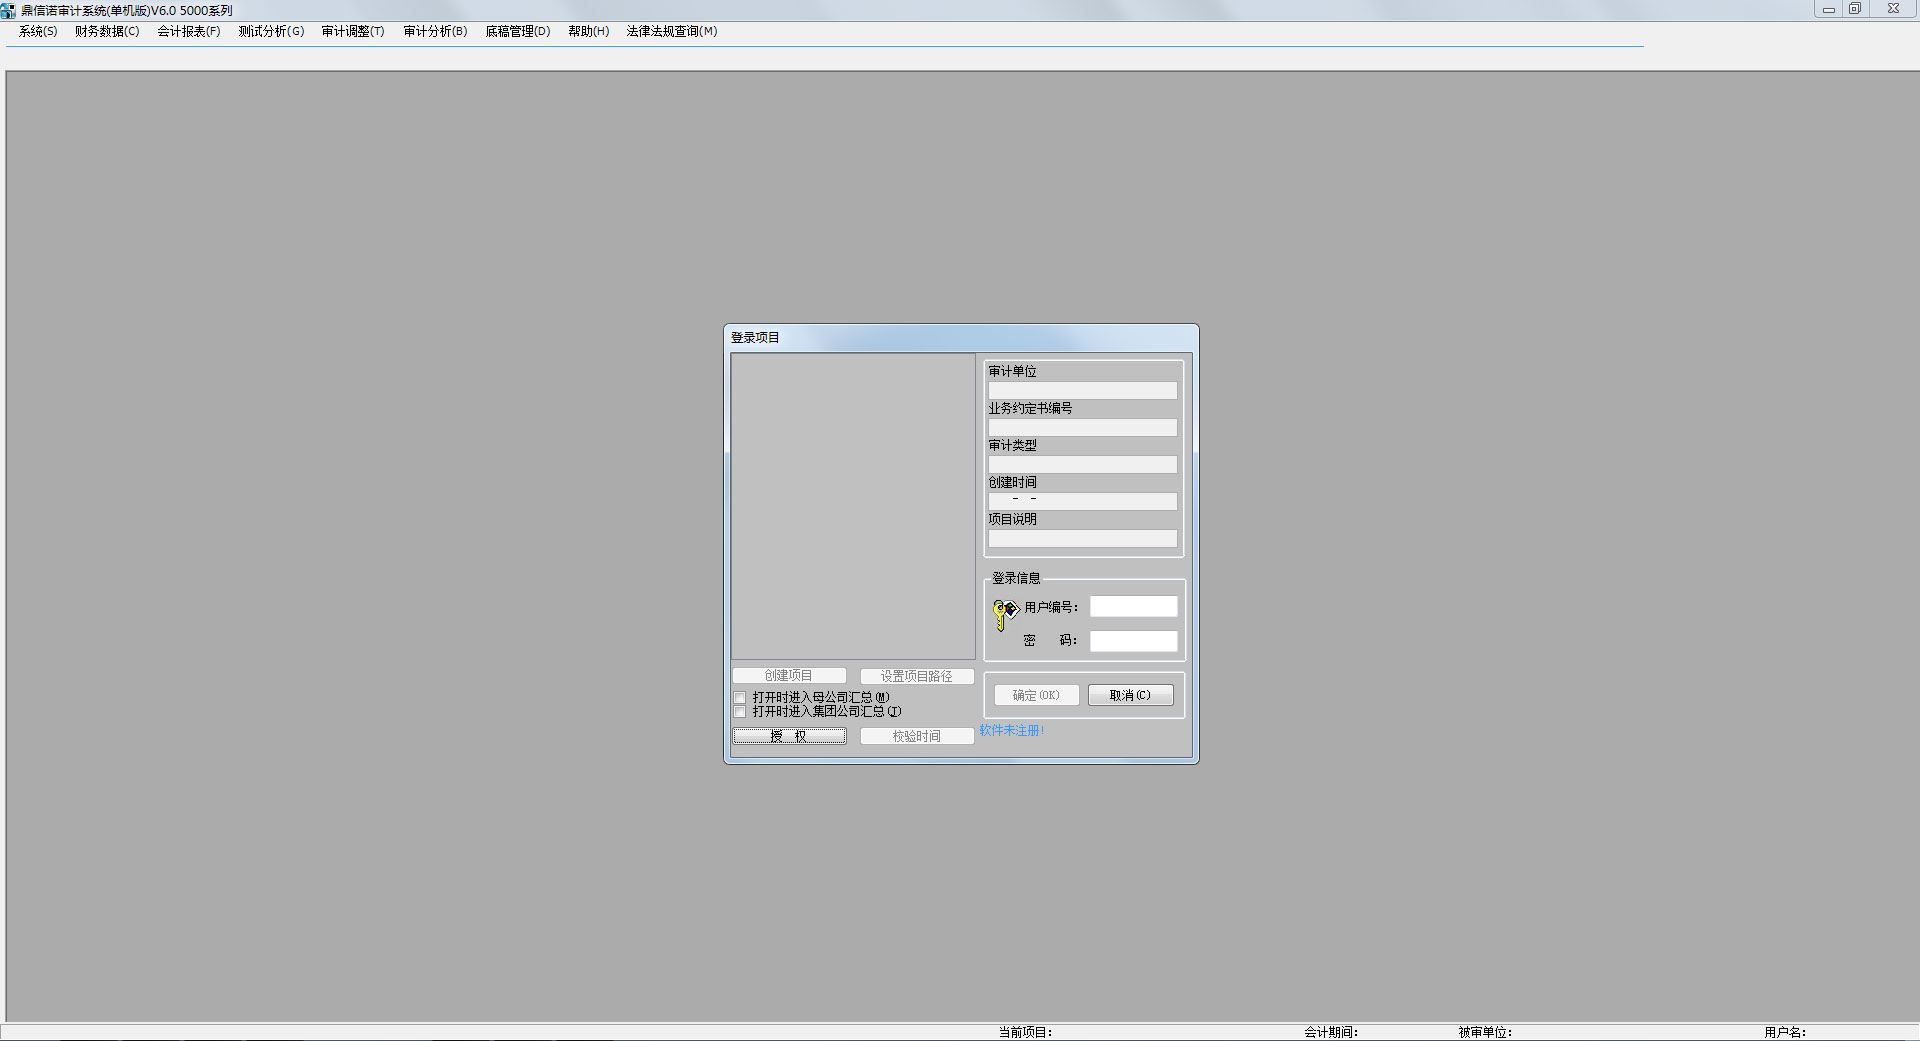Open the 底稿管理 menu
This screenshot has height=1041, width=1920.
517,31
